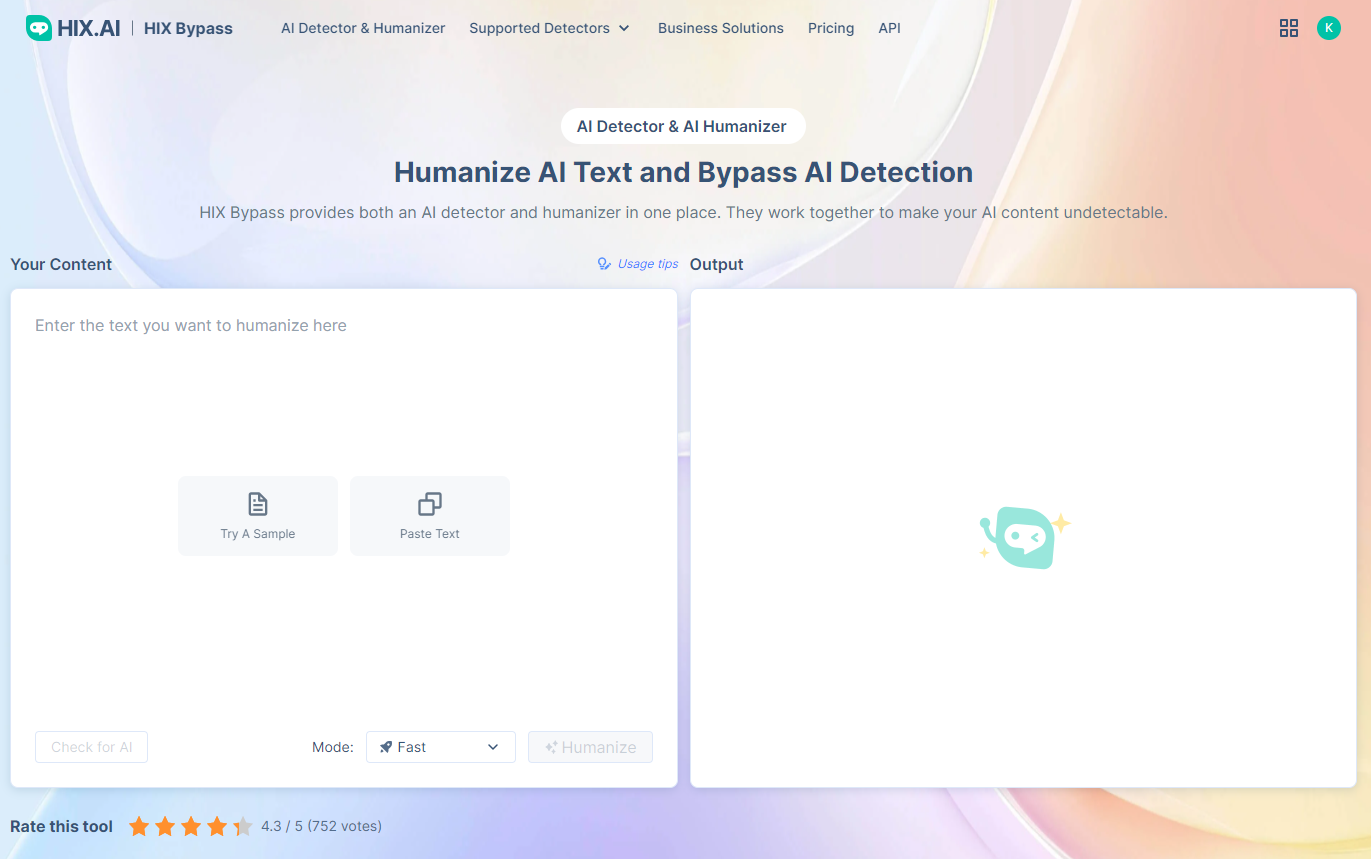Screen dimensions: 1371x859
Task: Click the HIX Bypass header link
Action: (188, 28)
